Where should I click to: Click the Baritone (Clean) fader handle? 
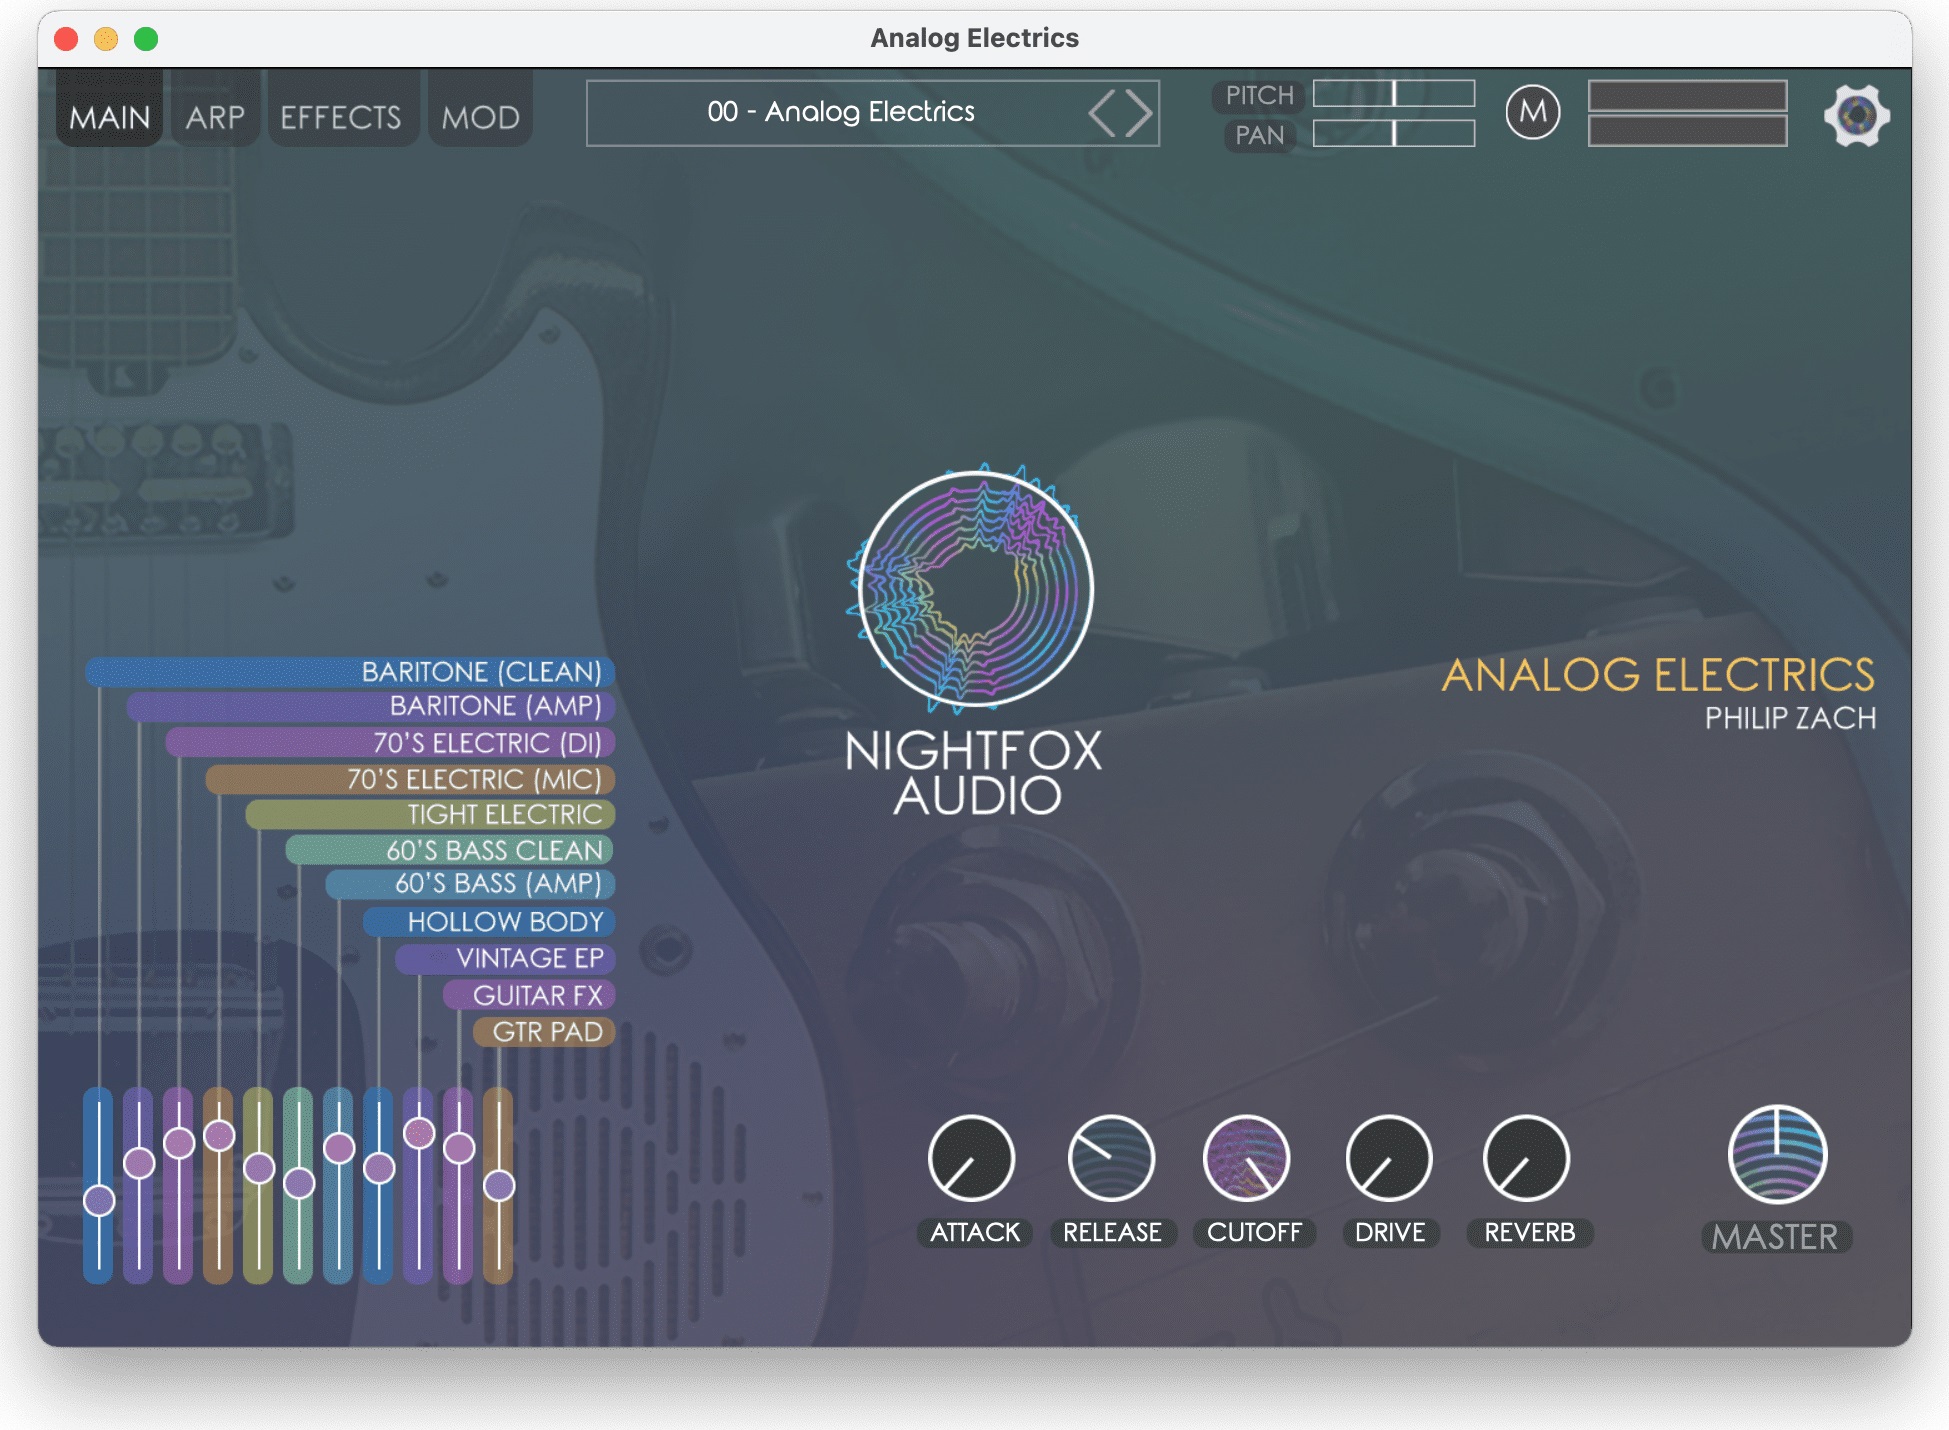tap(99, 1200)
